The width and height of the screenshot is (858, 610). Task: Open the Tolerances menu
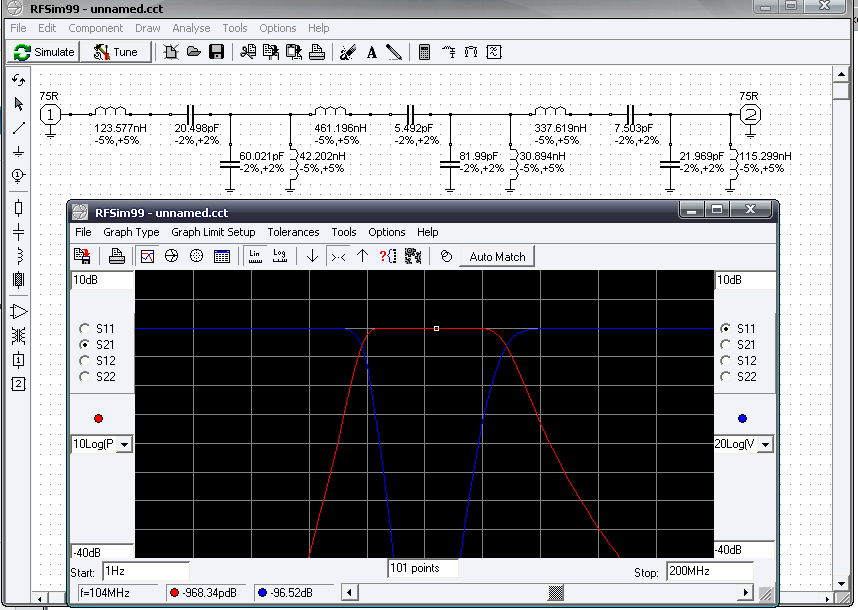click(293, 232)
